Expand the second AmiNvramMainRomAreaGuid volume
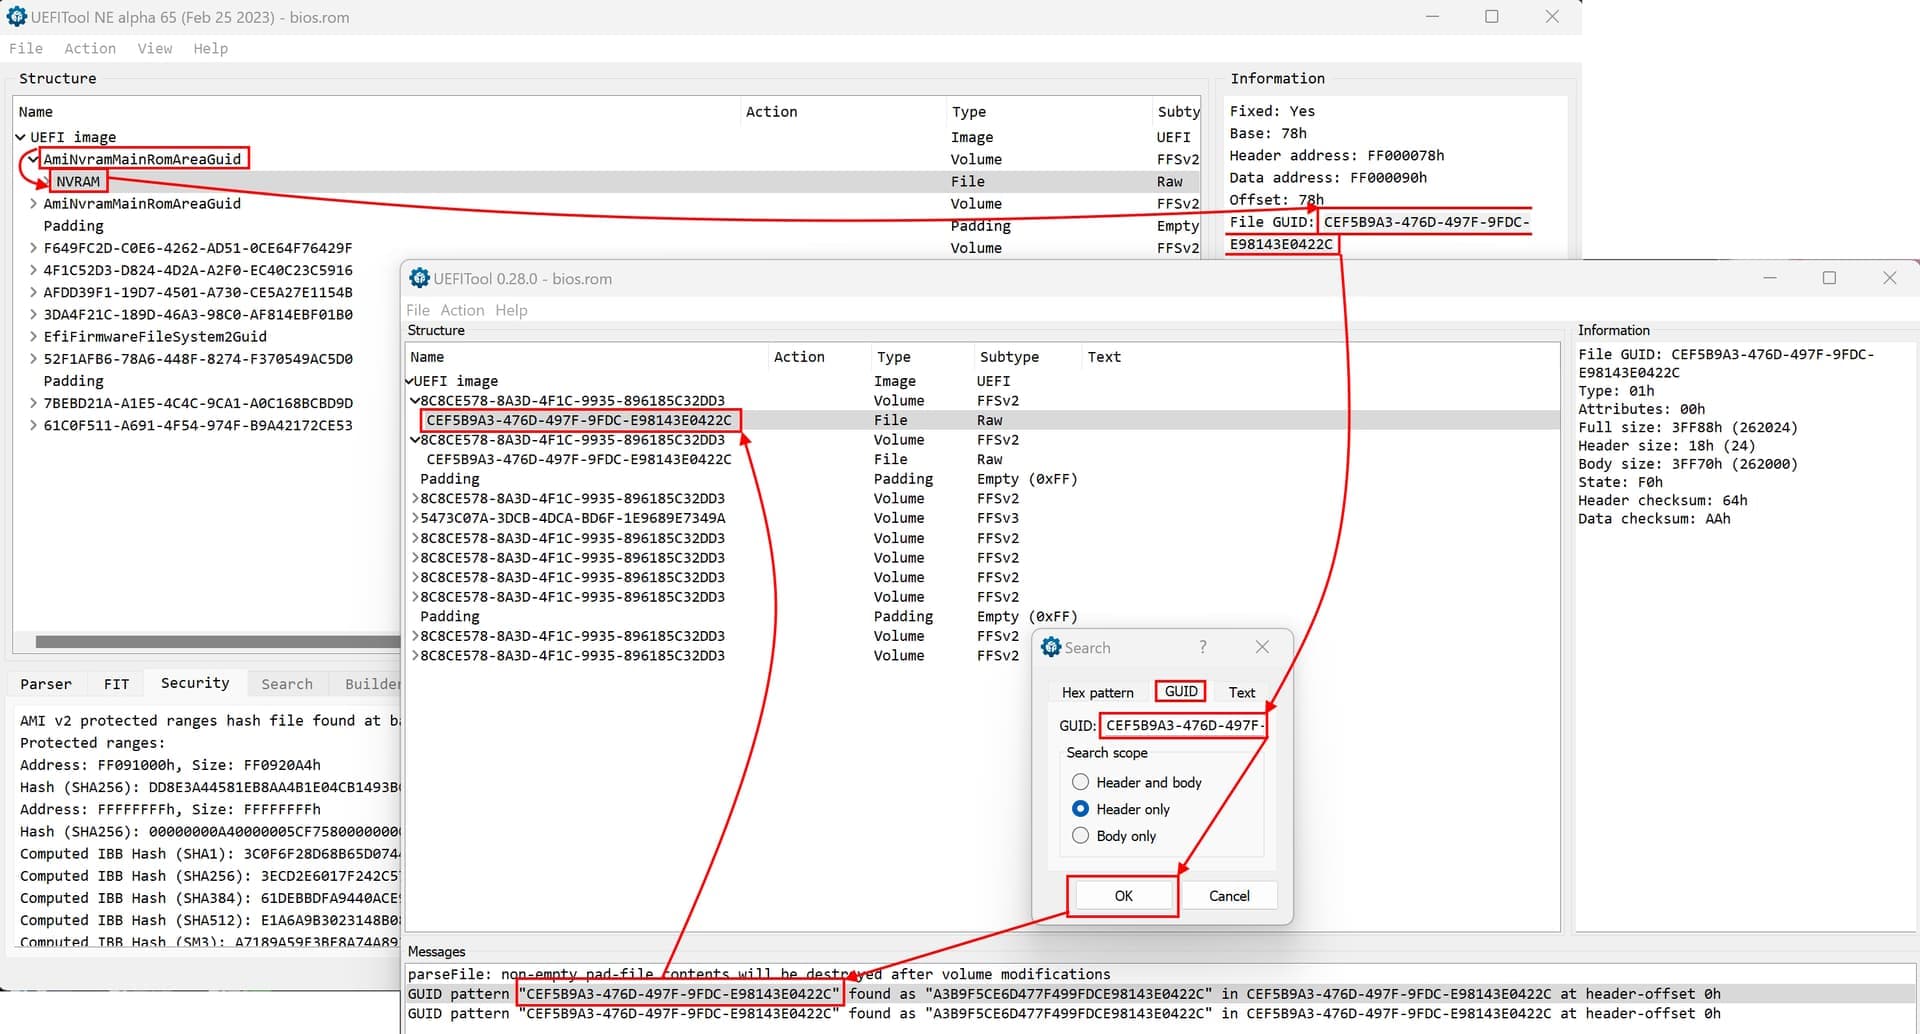1920x1034 pixels. tap(34, 203)
